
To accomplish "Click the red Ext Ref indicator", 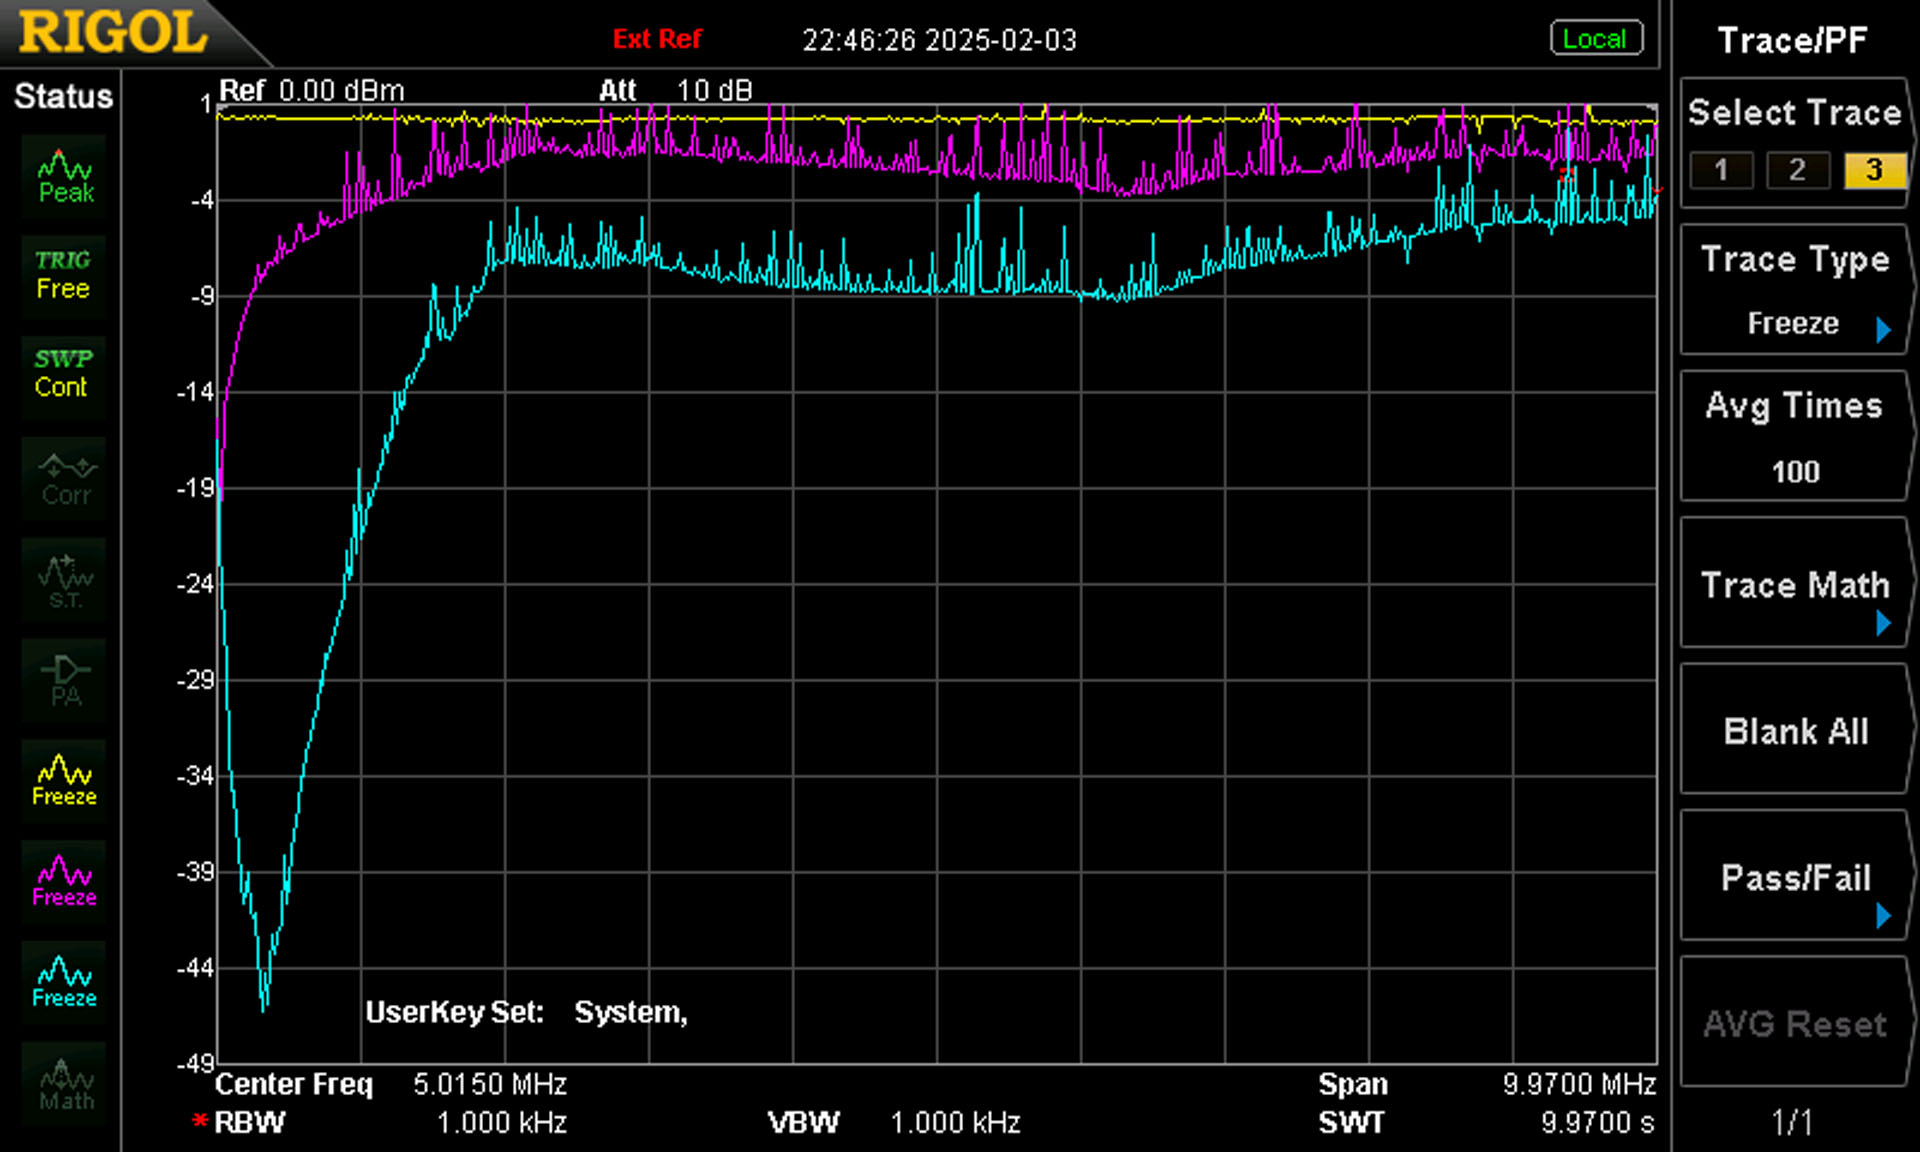I will 657,39.
